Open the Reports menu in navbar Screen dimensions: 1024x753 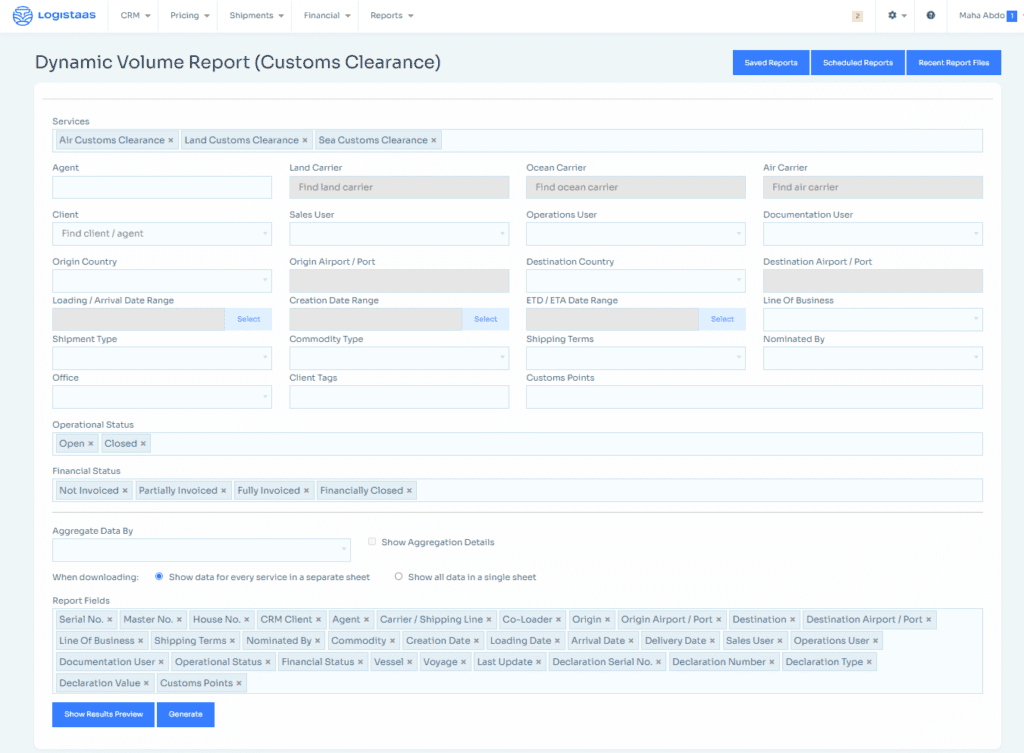pos(391,16)
